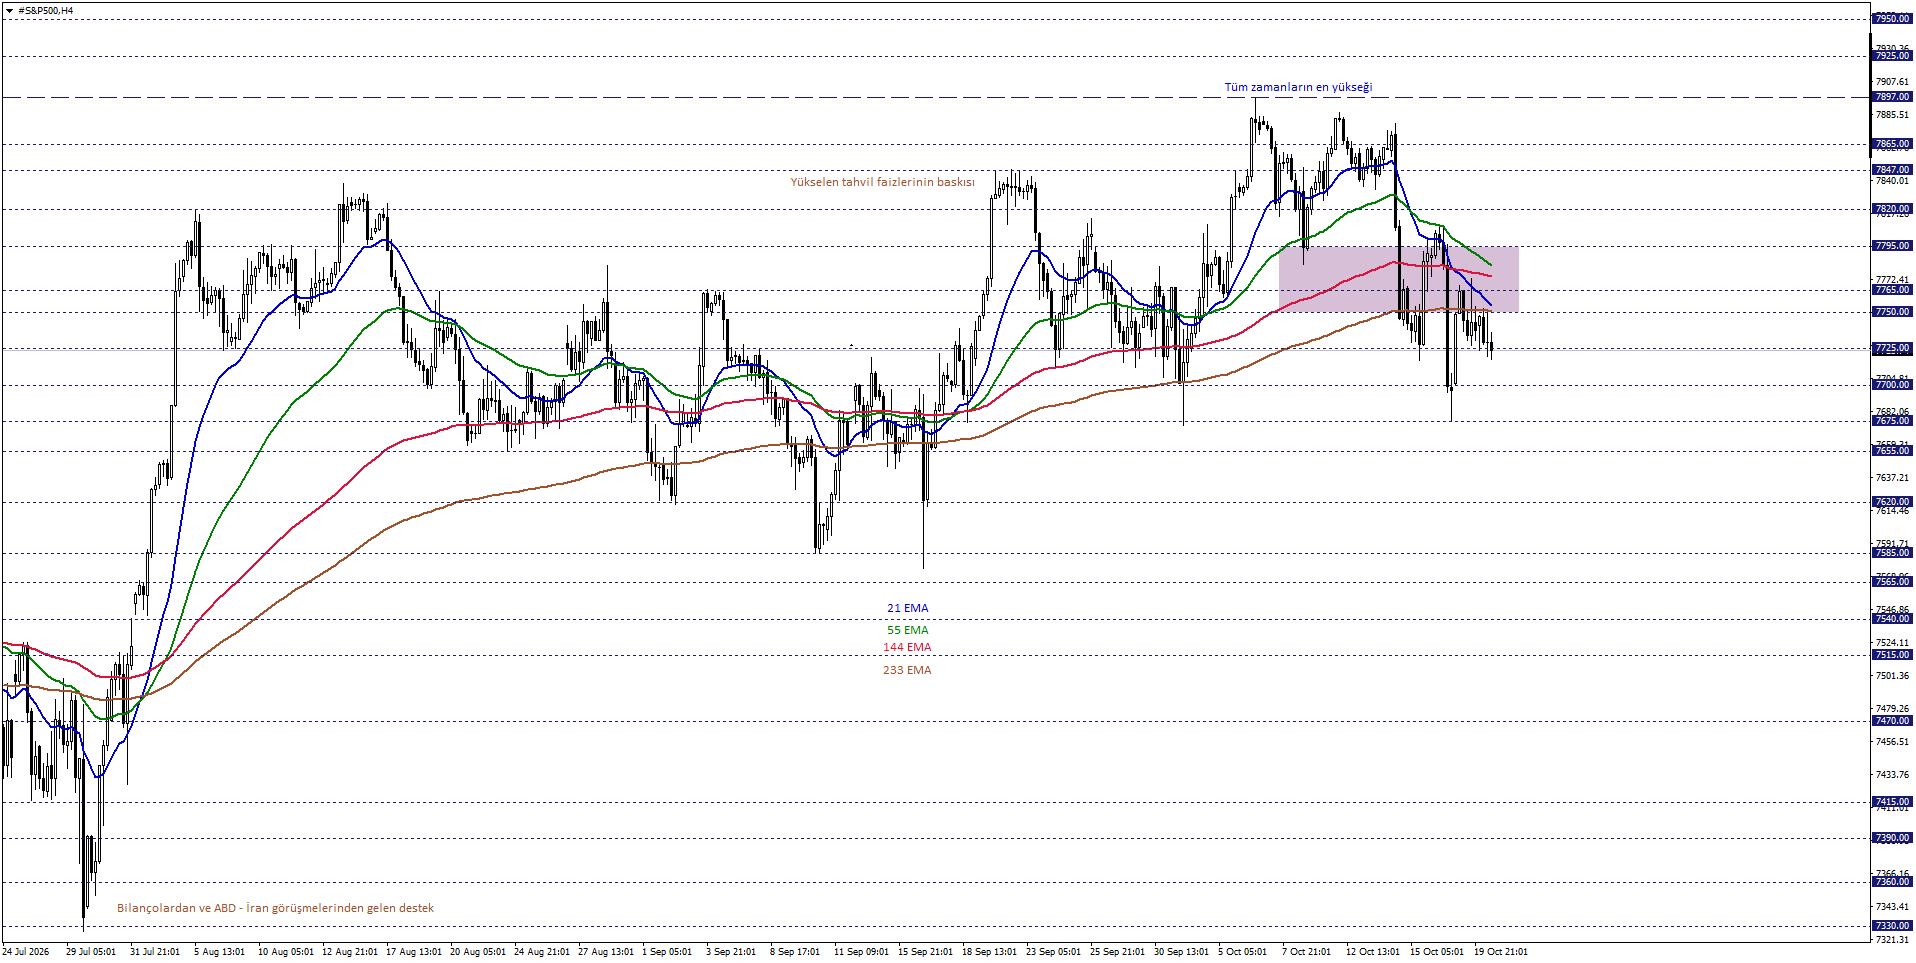Viewport: 1916px width, 963px height.
Task: Open the chart menu arrow beside #S&P500,H4
Action: pyautogui.click(x=9, y=10)
